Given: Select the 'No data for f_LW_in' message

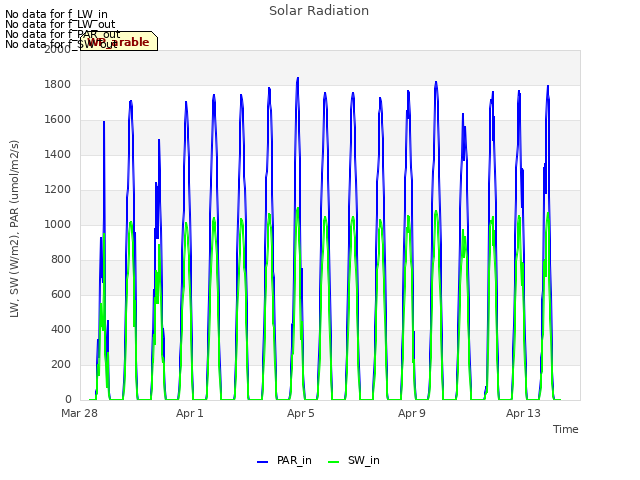Looking at the screenshot, I should click(x=56, y=15).
